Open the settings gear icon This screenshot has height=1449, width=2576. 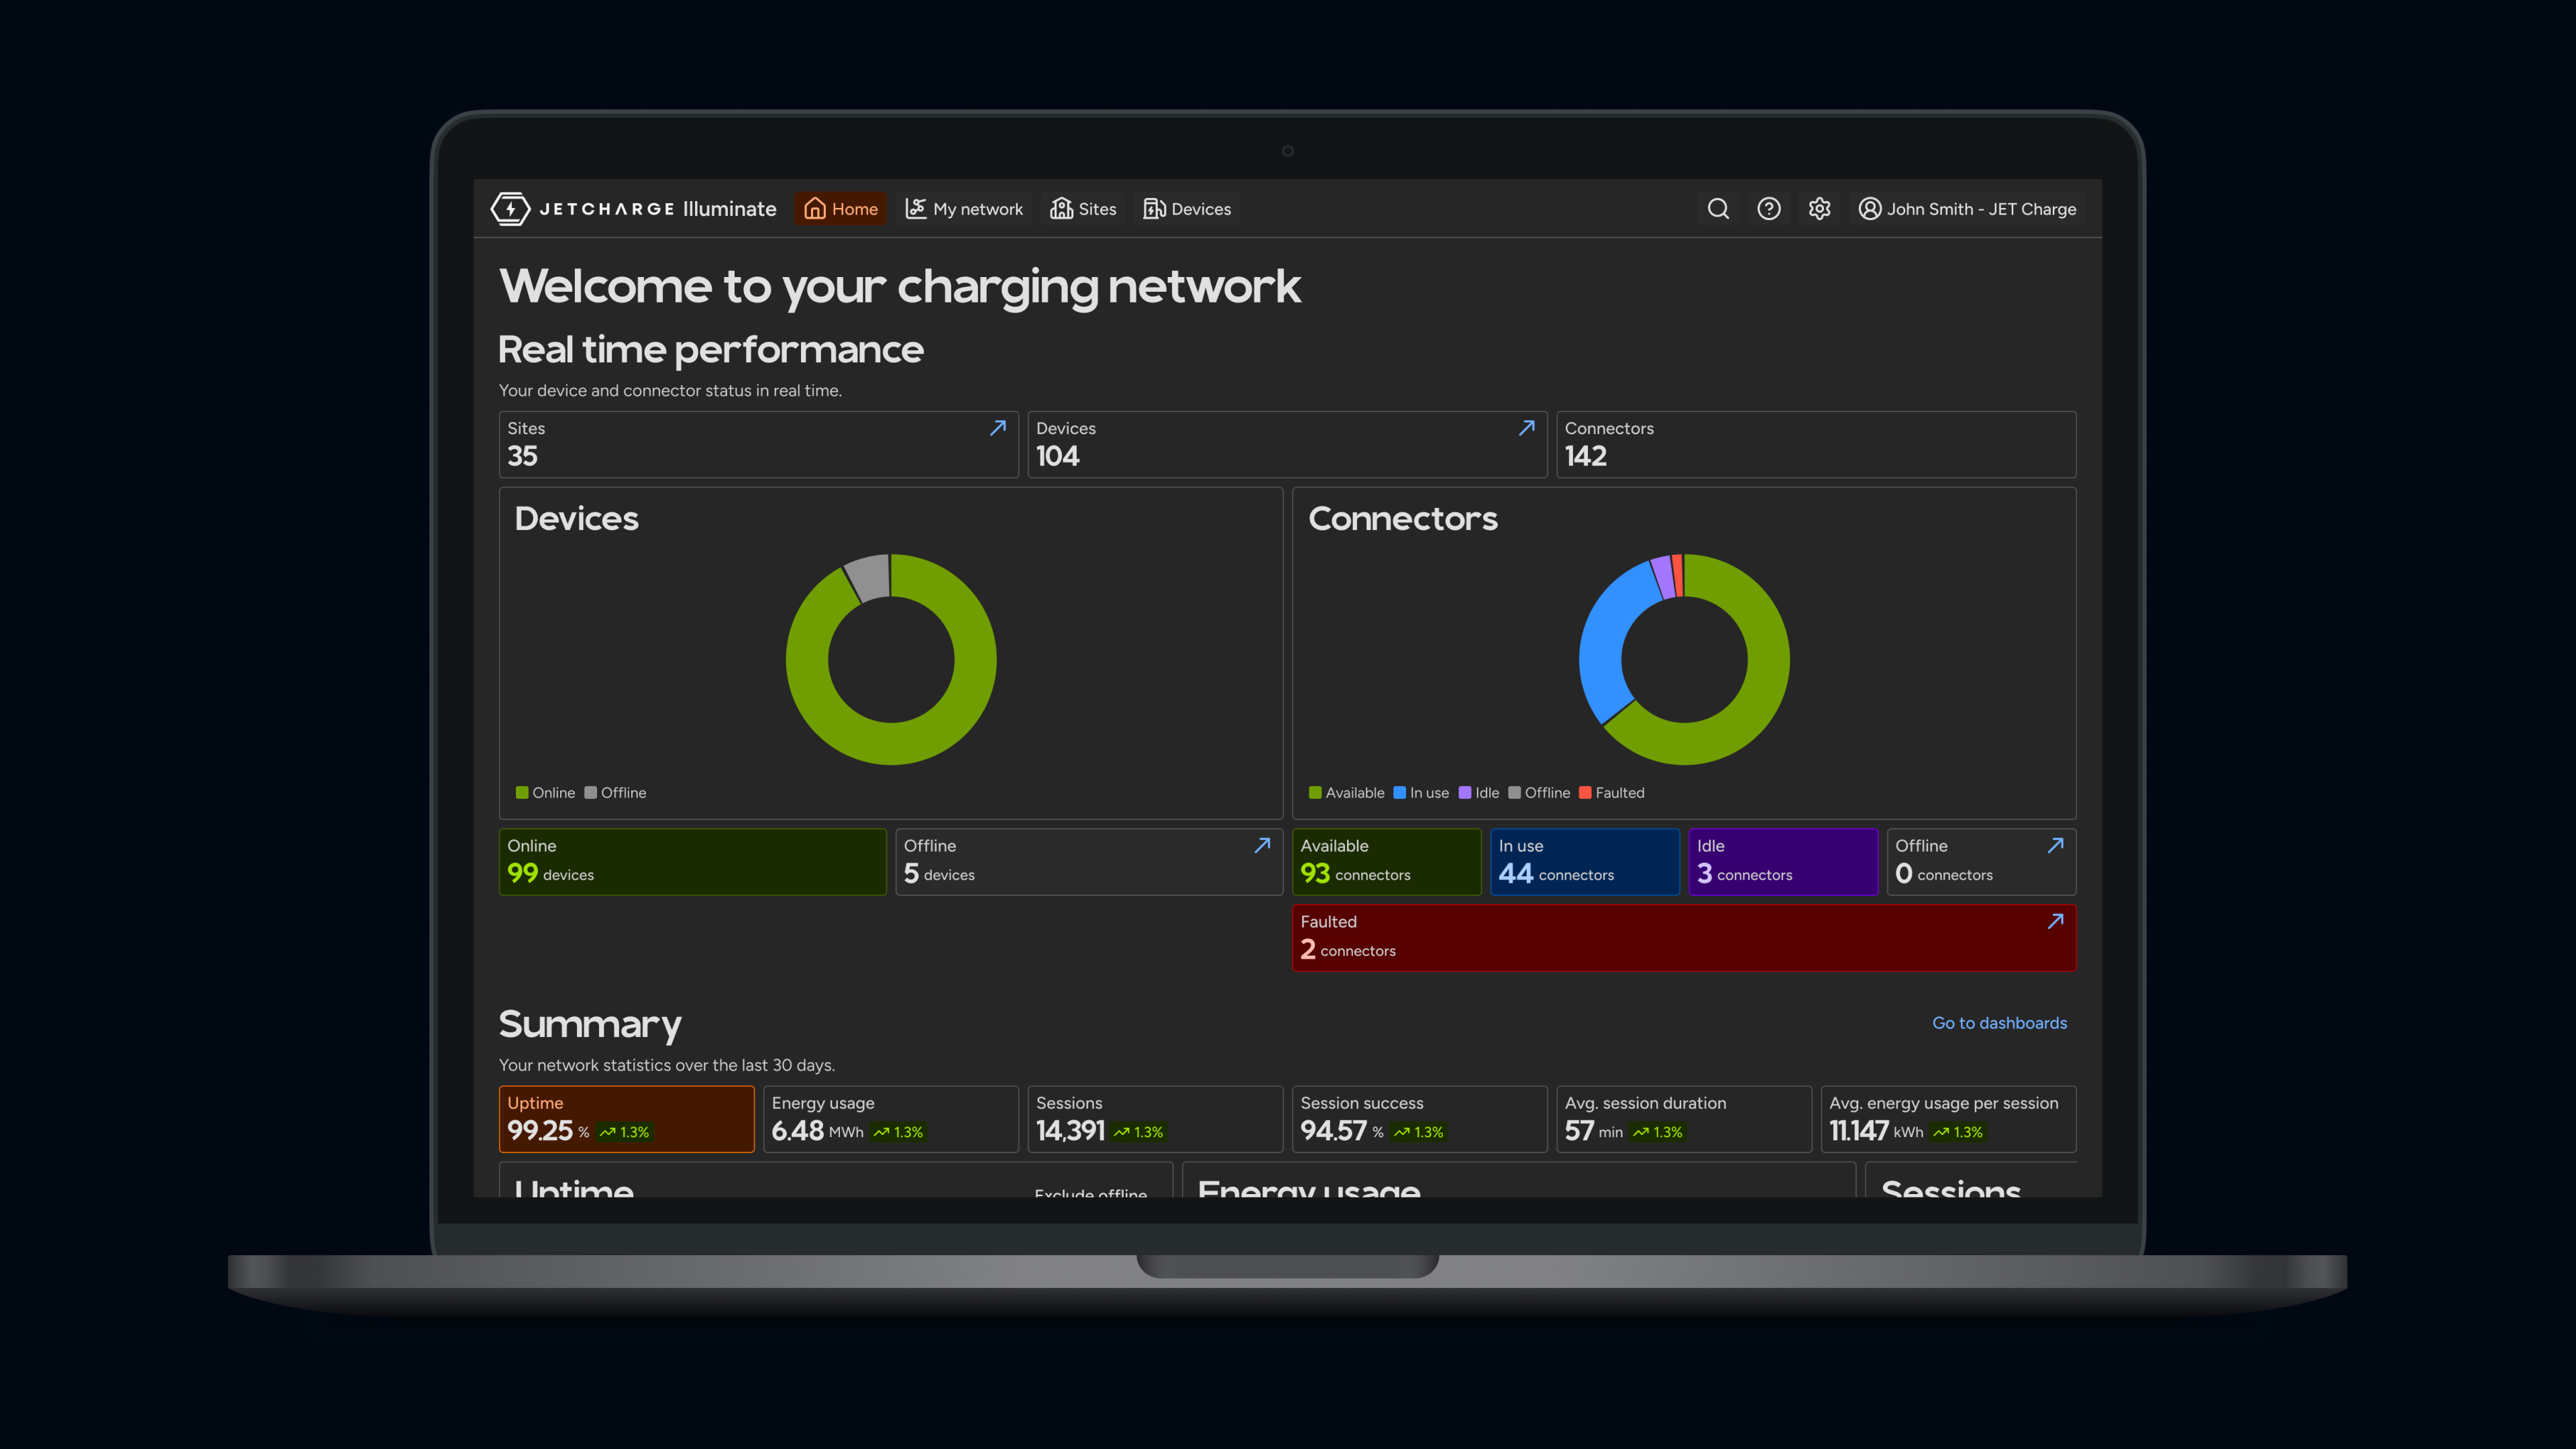[1819, 209]
